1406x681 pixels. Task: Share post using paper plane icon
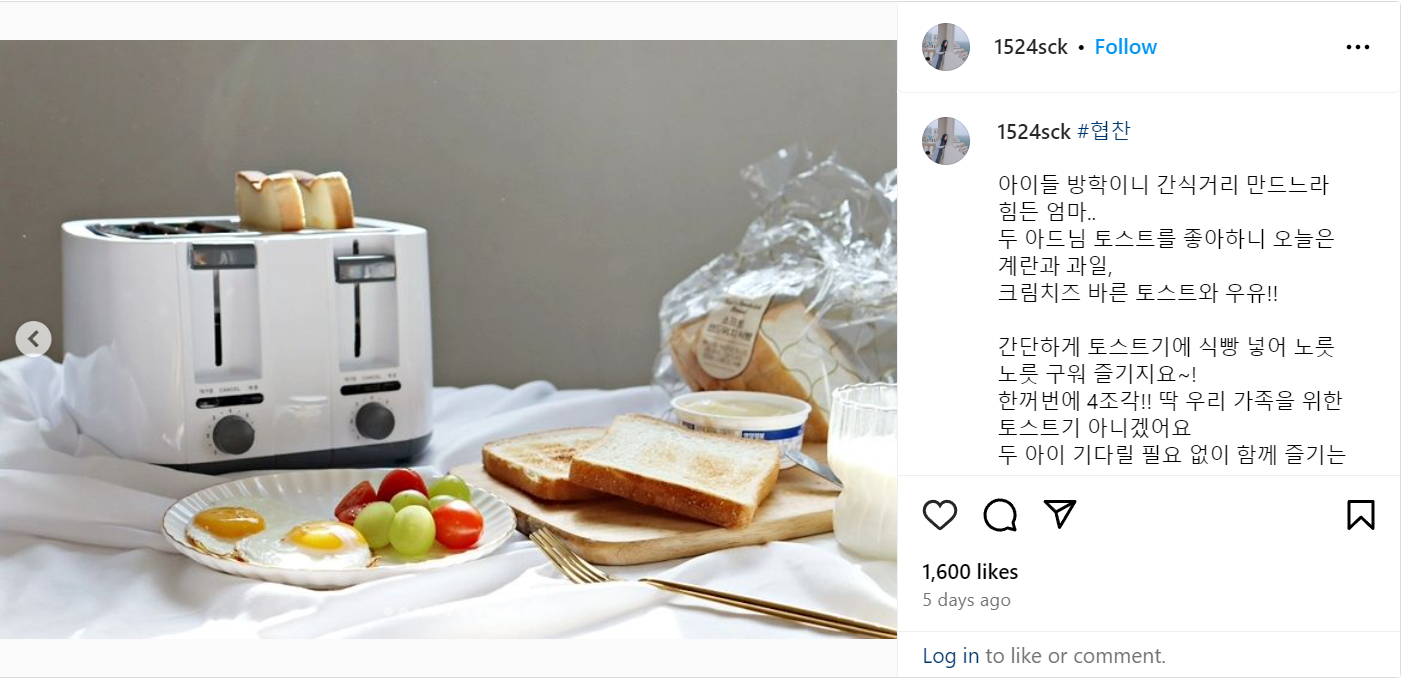pos(1059,514)
